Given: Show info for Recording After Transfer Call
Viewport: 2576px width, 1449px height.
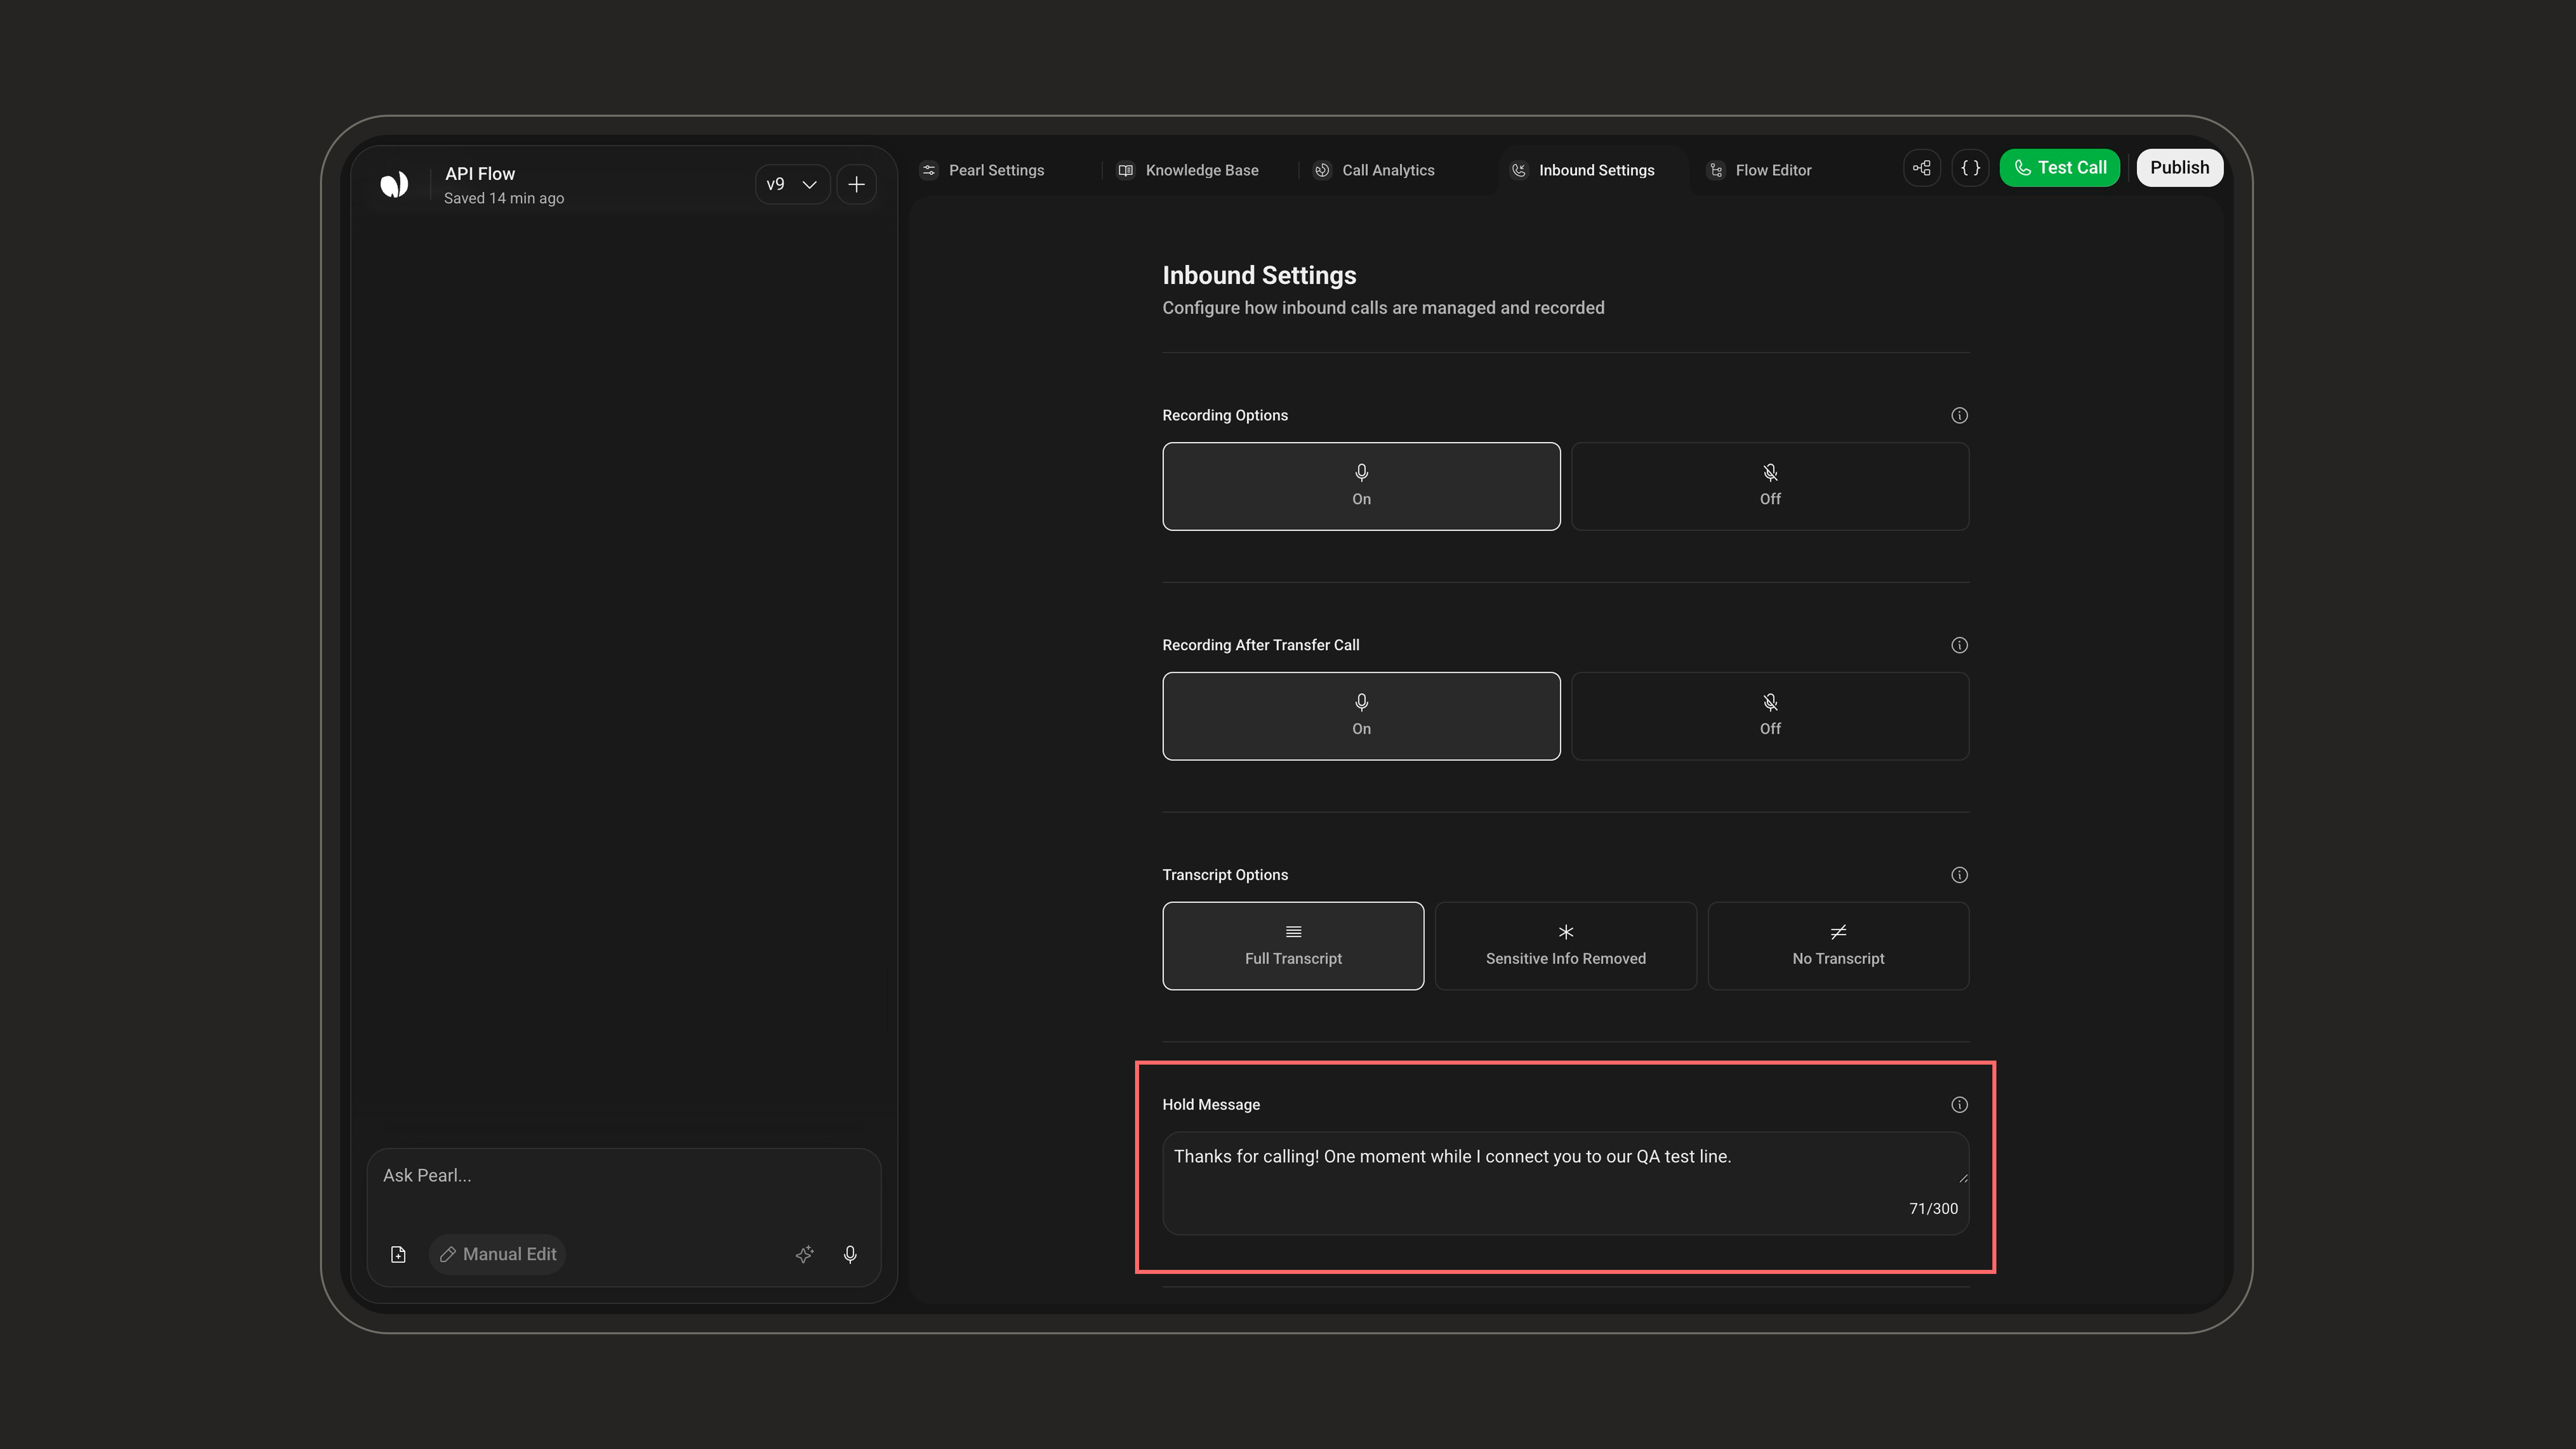Looking at the screenshot, I should click(1959, 645).
